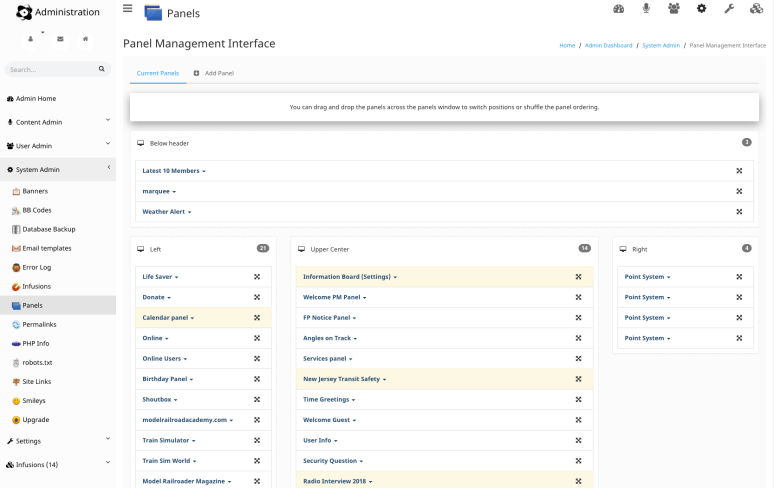Screen dimensions: 774x488
Task: Click the sidebar Search input field
Action: click(50, 69)
